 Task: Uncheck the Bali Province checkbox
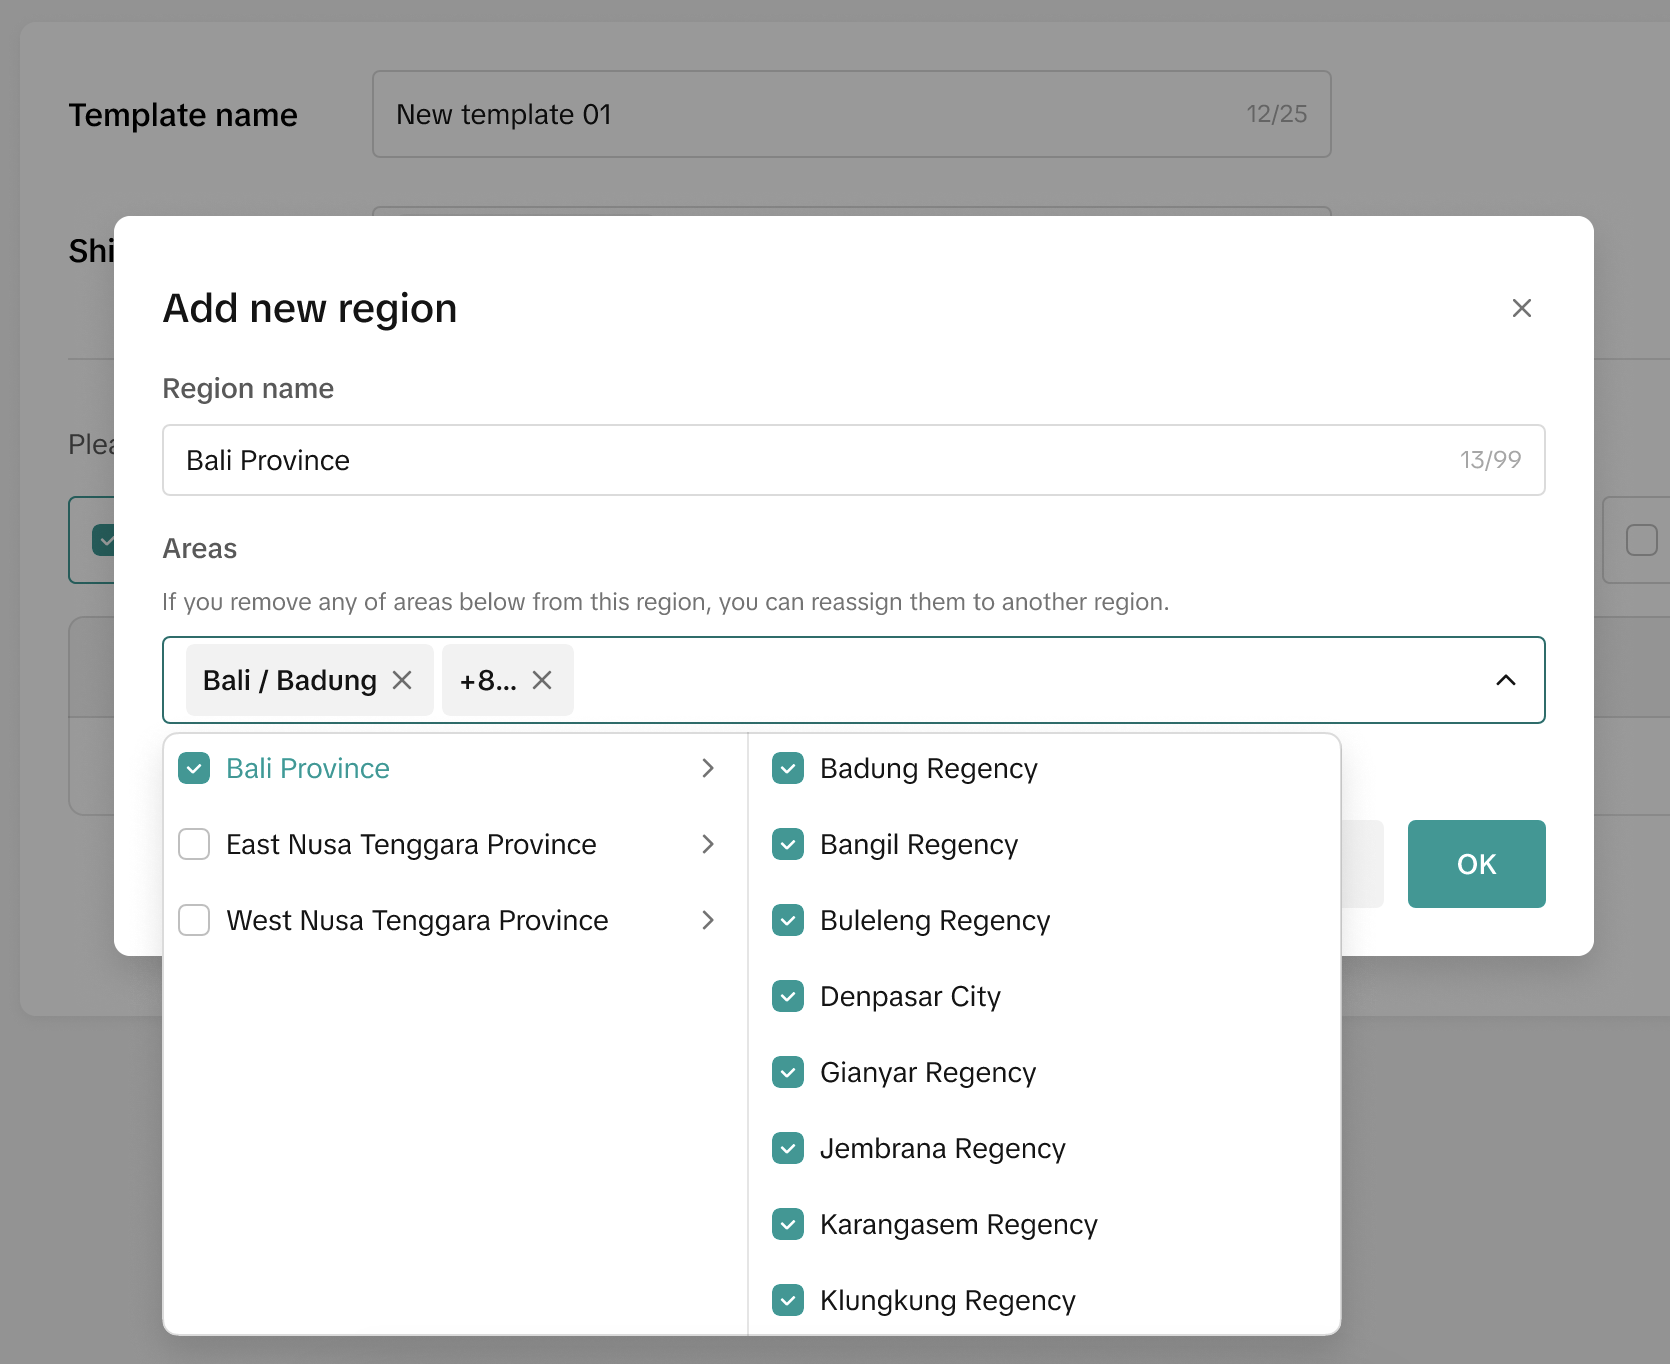tap(194, 768)
